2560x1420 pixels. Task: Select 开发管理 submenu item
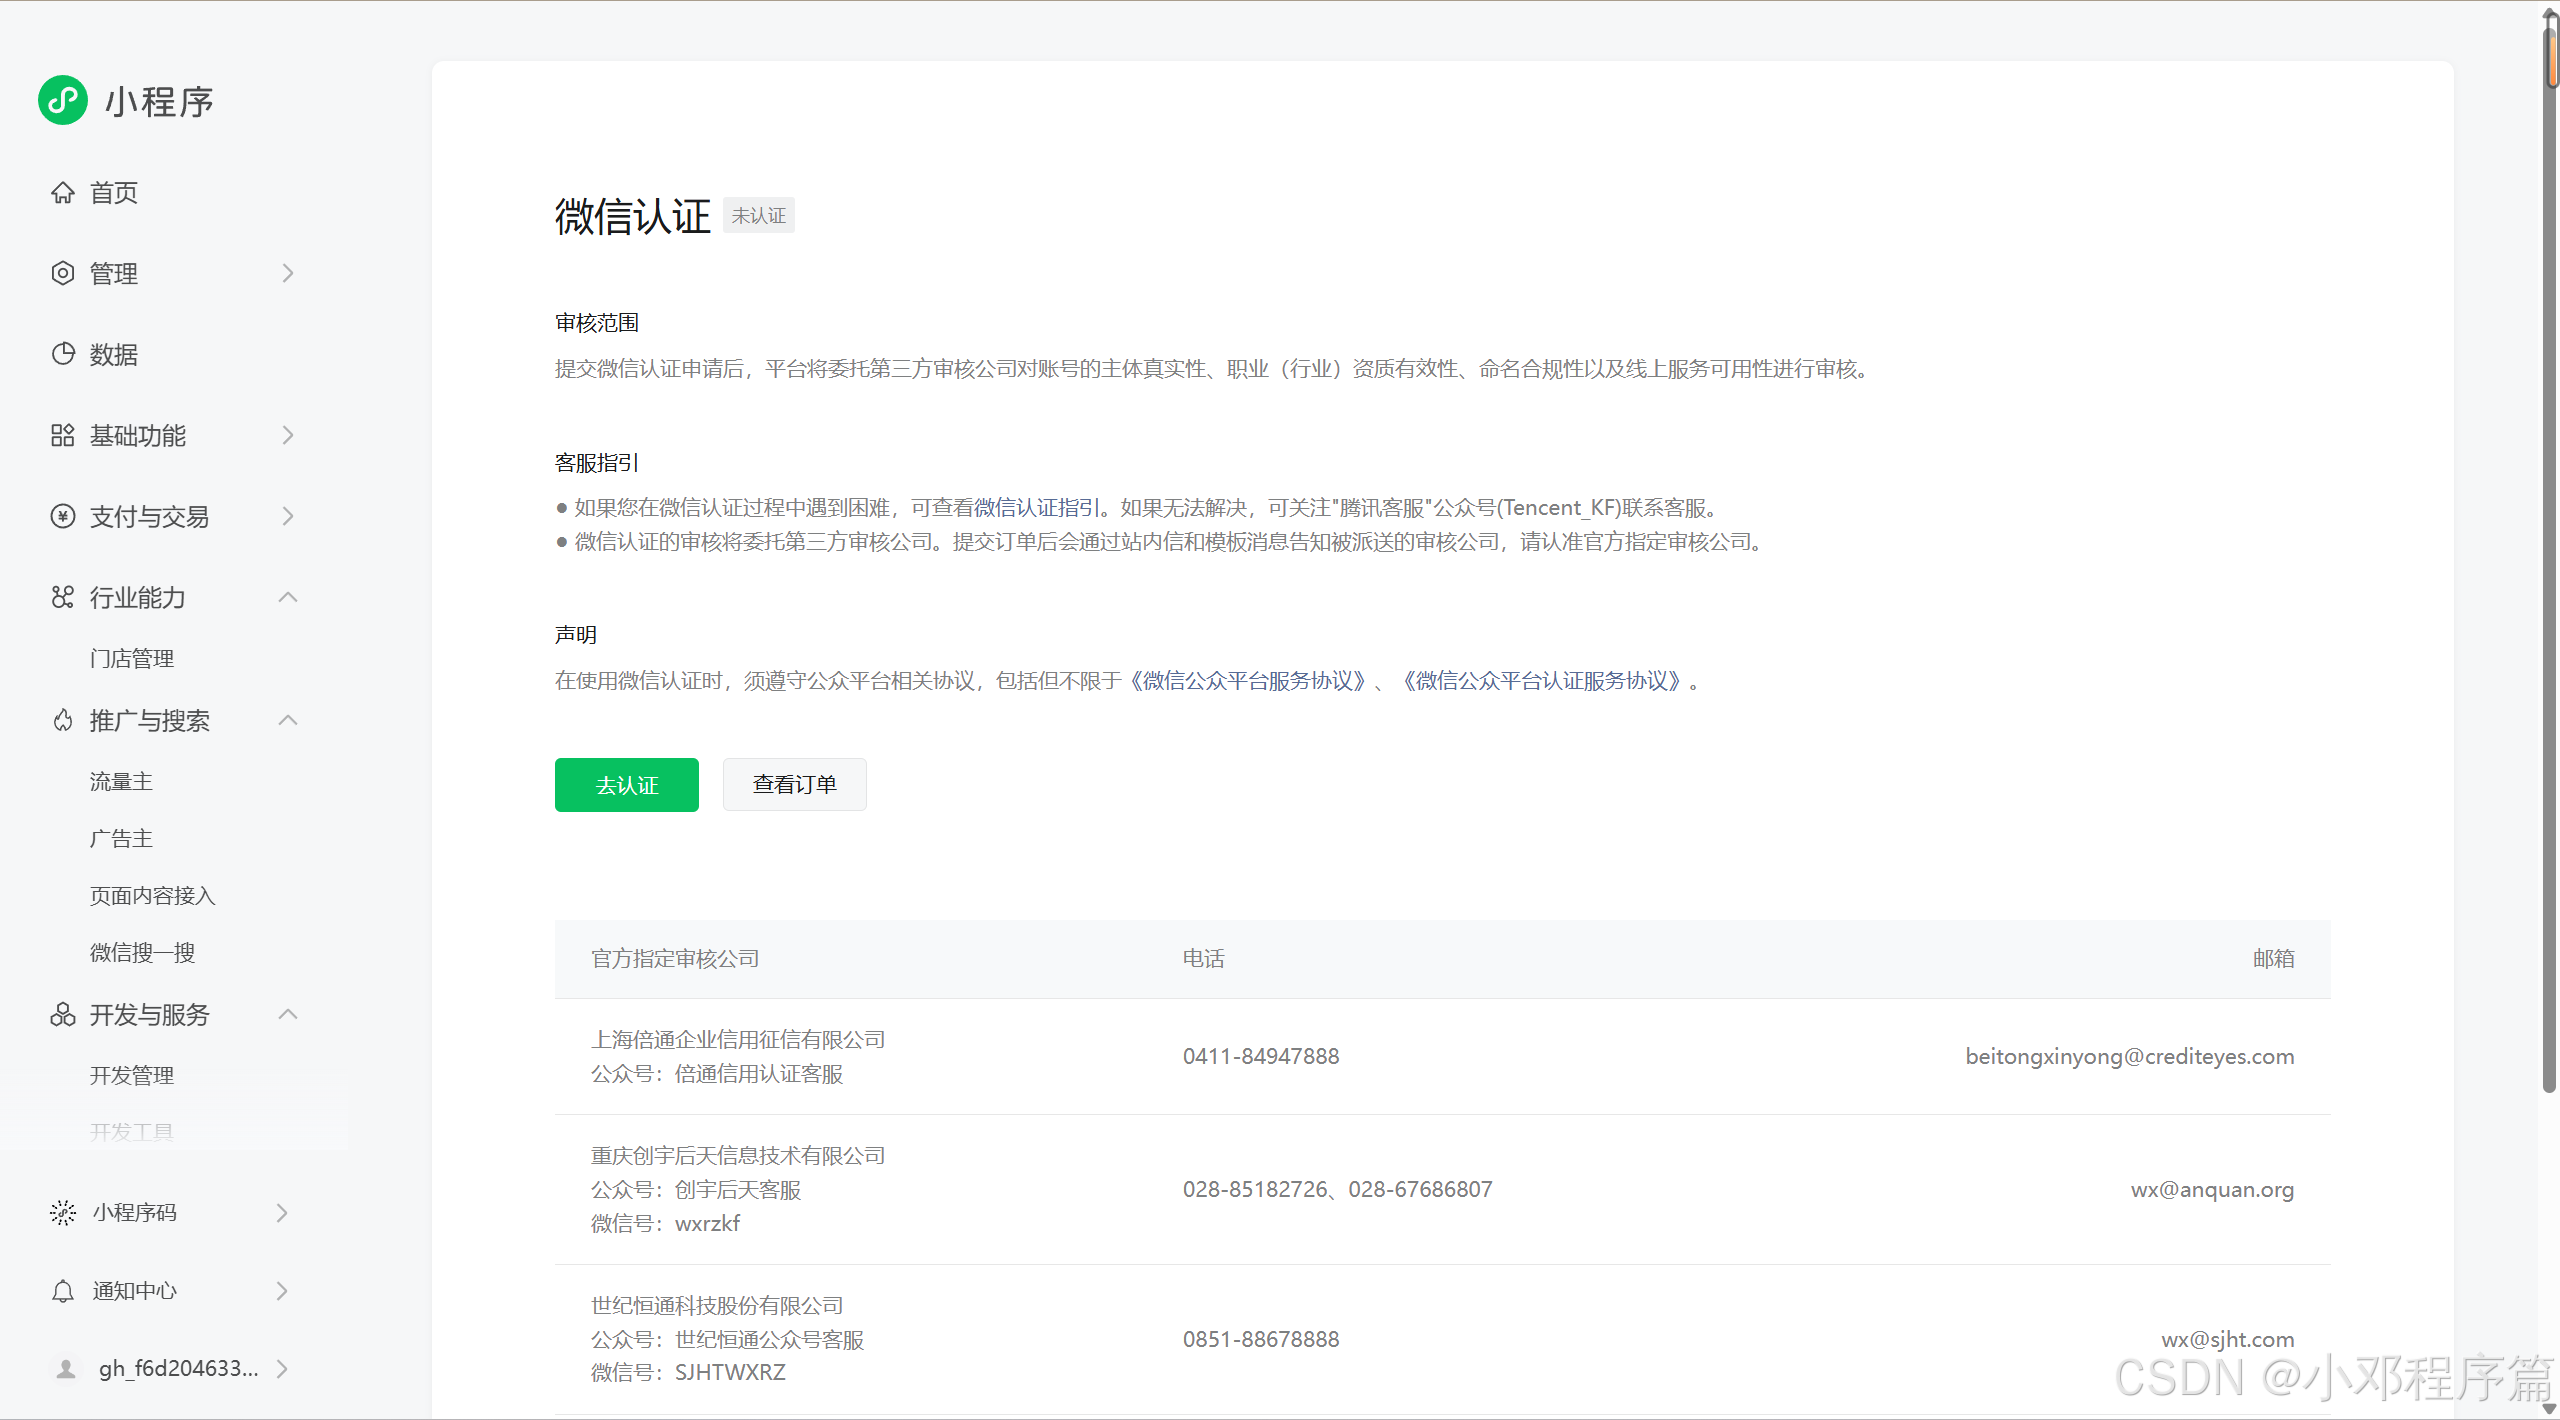(x=132, y=1075)
